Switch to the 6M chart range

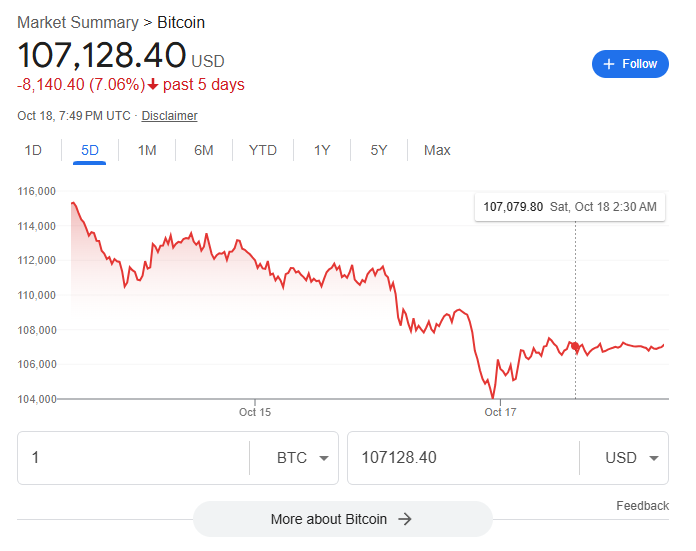click(204, 150)
